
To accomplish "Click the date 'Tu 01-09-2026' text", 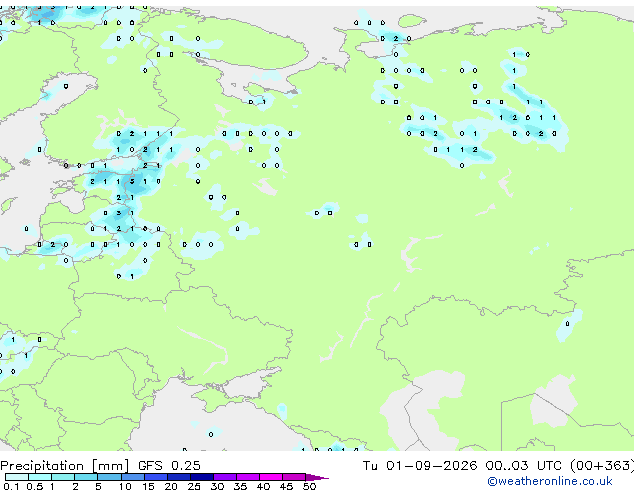I will pos(420,466).
